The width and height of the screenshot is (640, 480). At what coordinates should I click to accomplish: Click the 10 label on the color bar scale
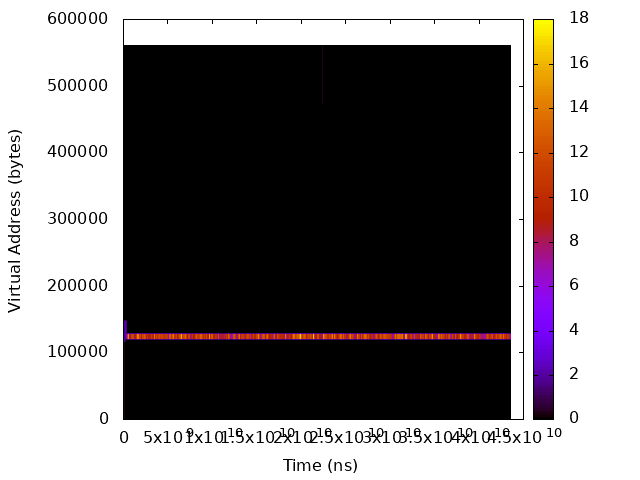[x=578, y=196]
